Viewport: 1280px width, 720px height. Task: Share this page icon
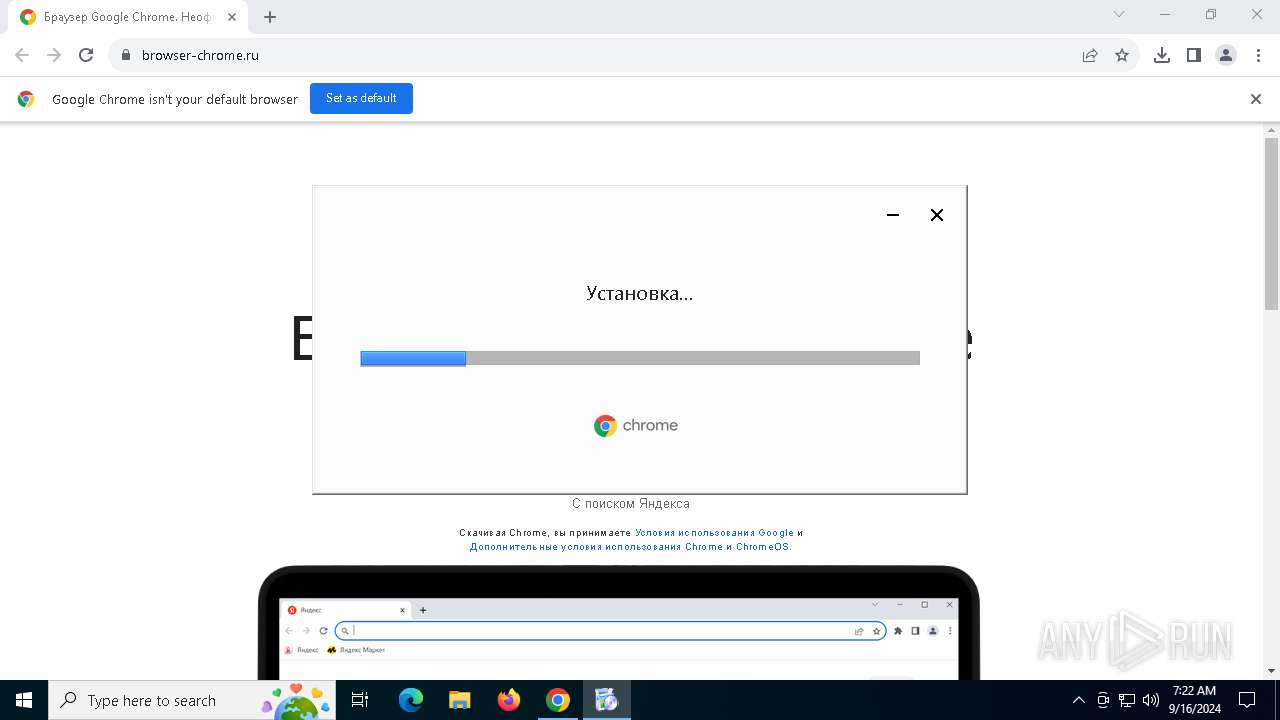pos(1090,55)
